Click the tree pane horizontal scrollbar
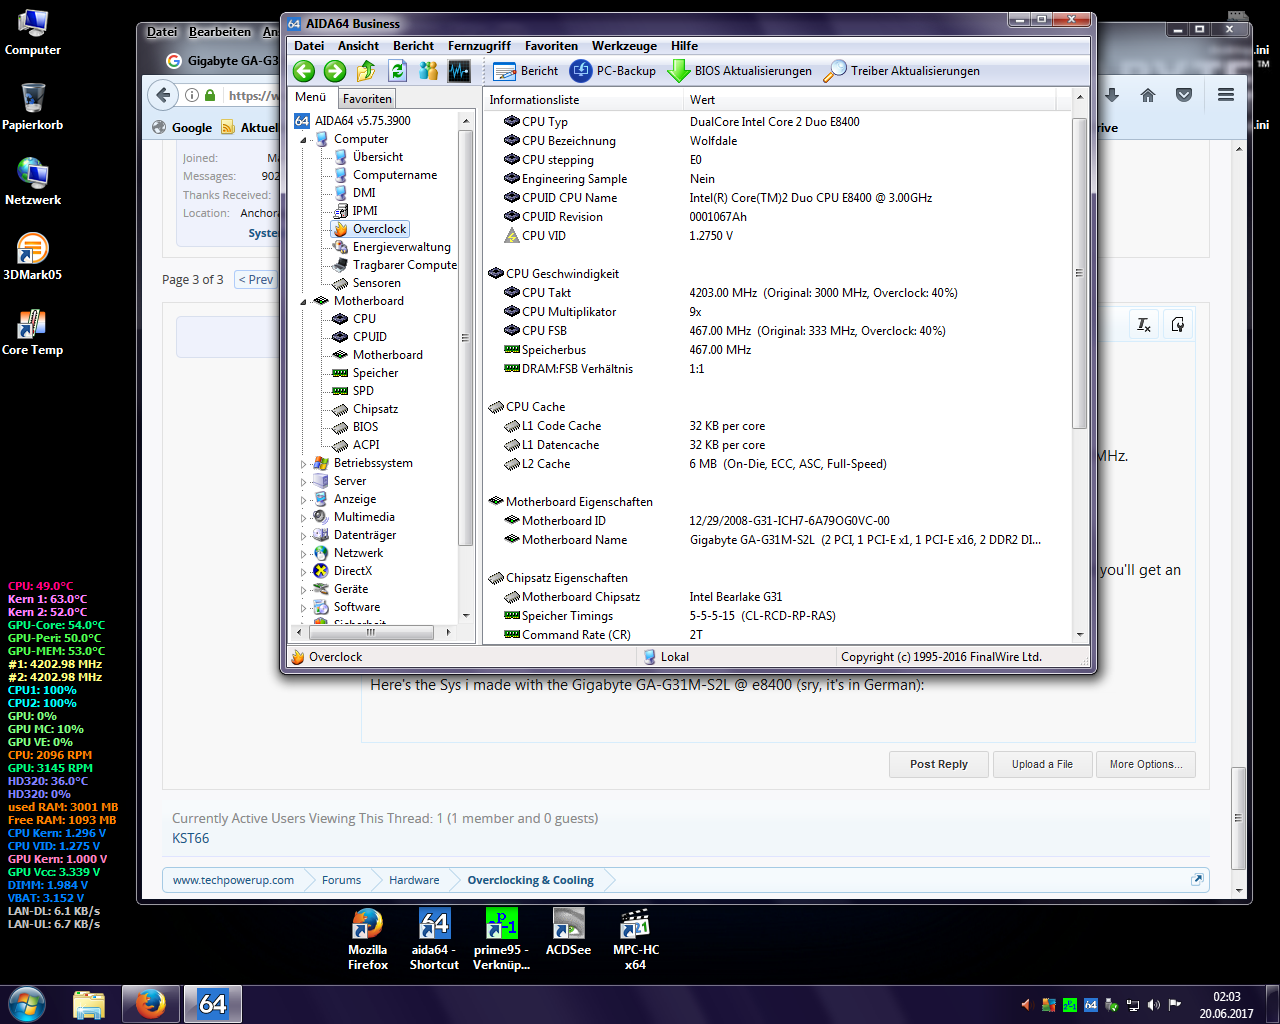 click(x=371, y=632)
